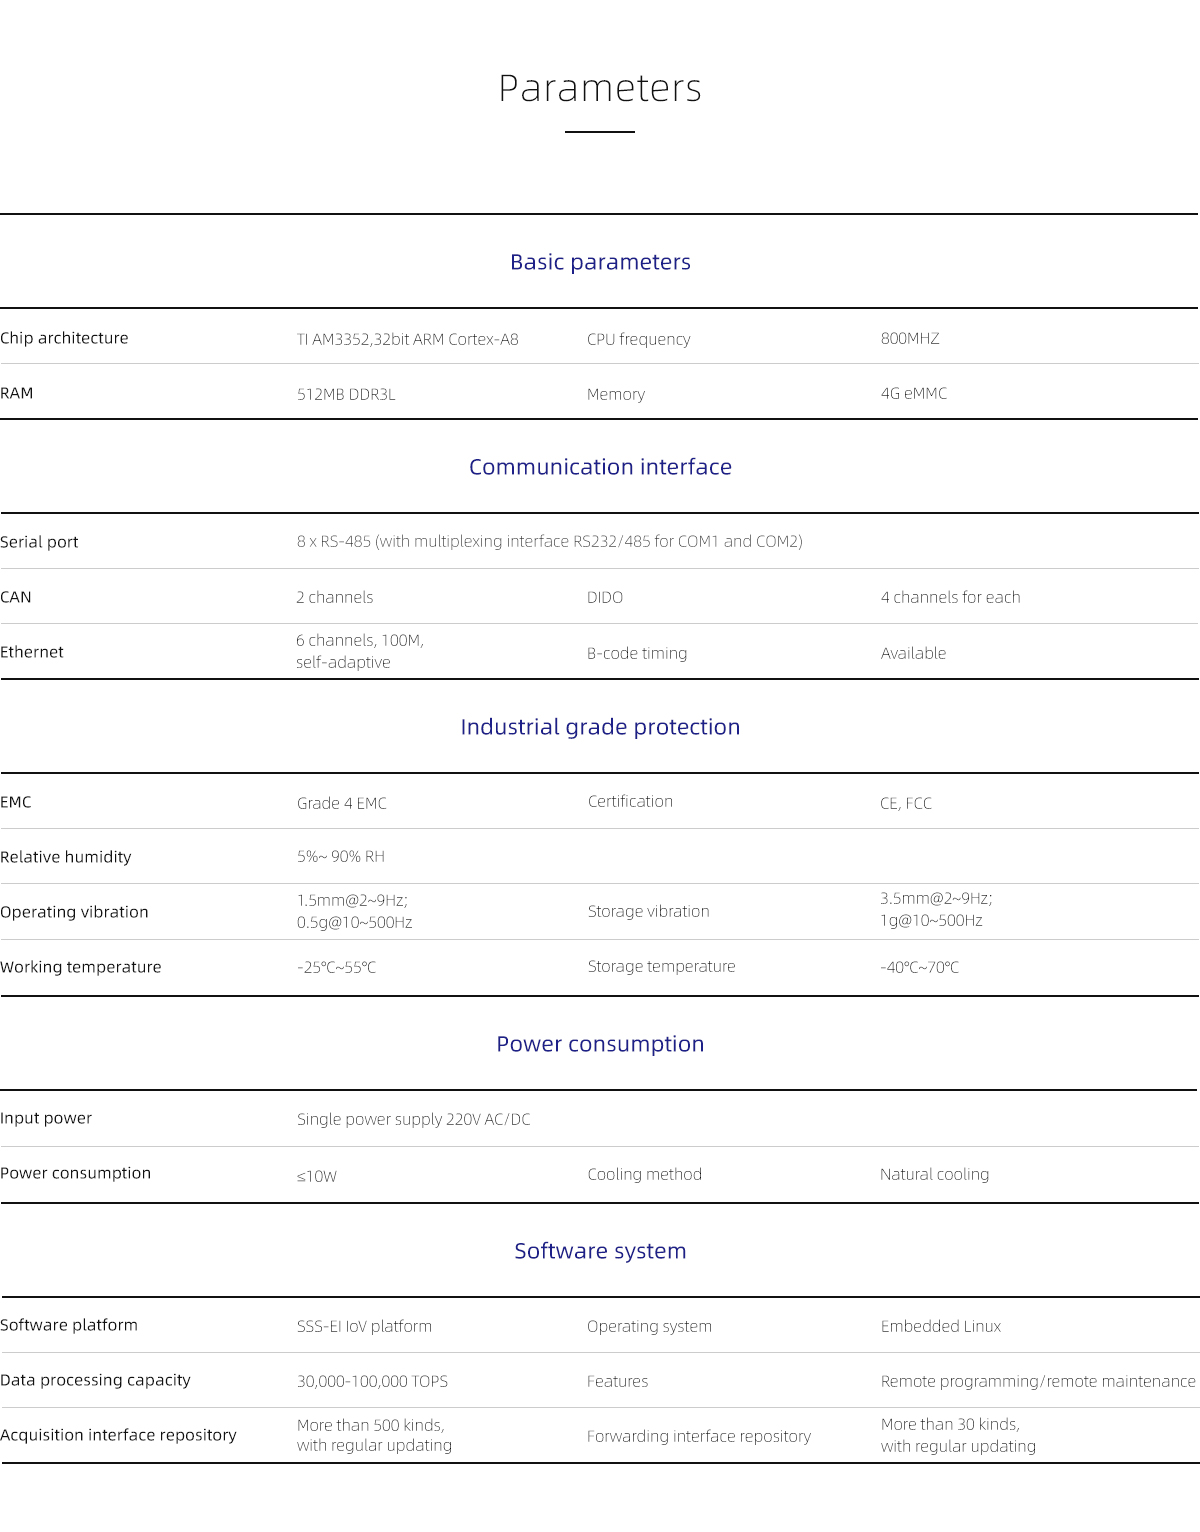
Task: Click the Single power supply 220V AC/DC text
Action: pyautogui.click(x=413, y=1119)
